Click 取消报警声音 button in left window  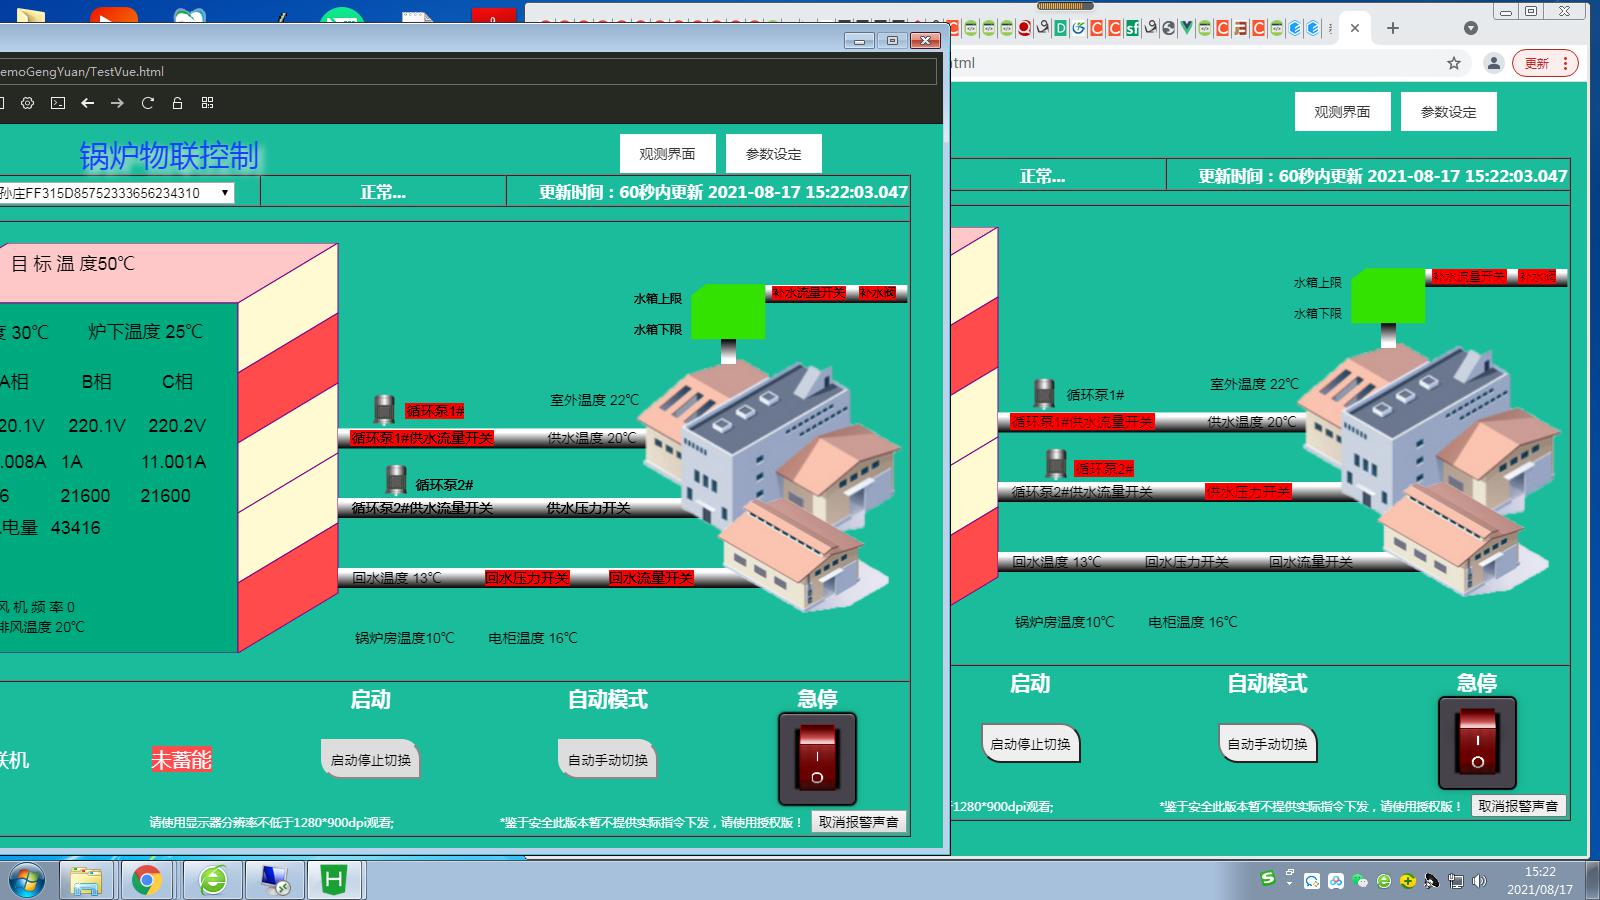pos(858,822)
